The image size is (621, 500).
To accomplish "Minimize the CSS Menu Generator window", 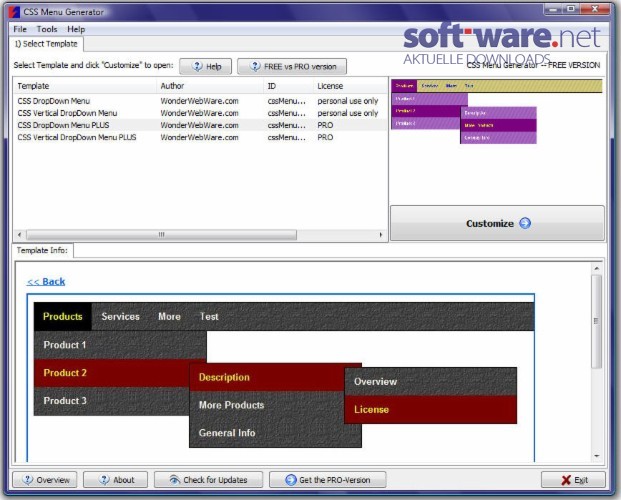I will coord(554,9).
